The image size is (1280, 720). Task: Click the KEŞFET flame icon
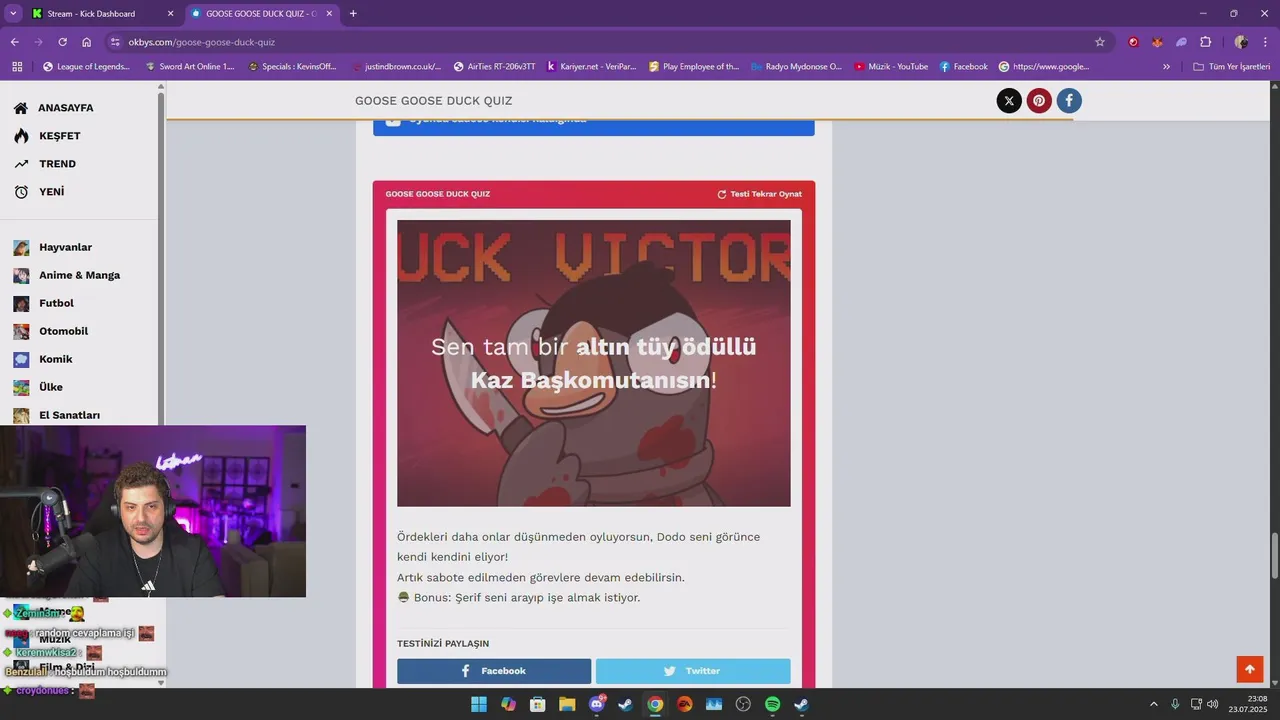pos(21,136)
